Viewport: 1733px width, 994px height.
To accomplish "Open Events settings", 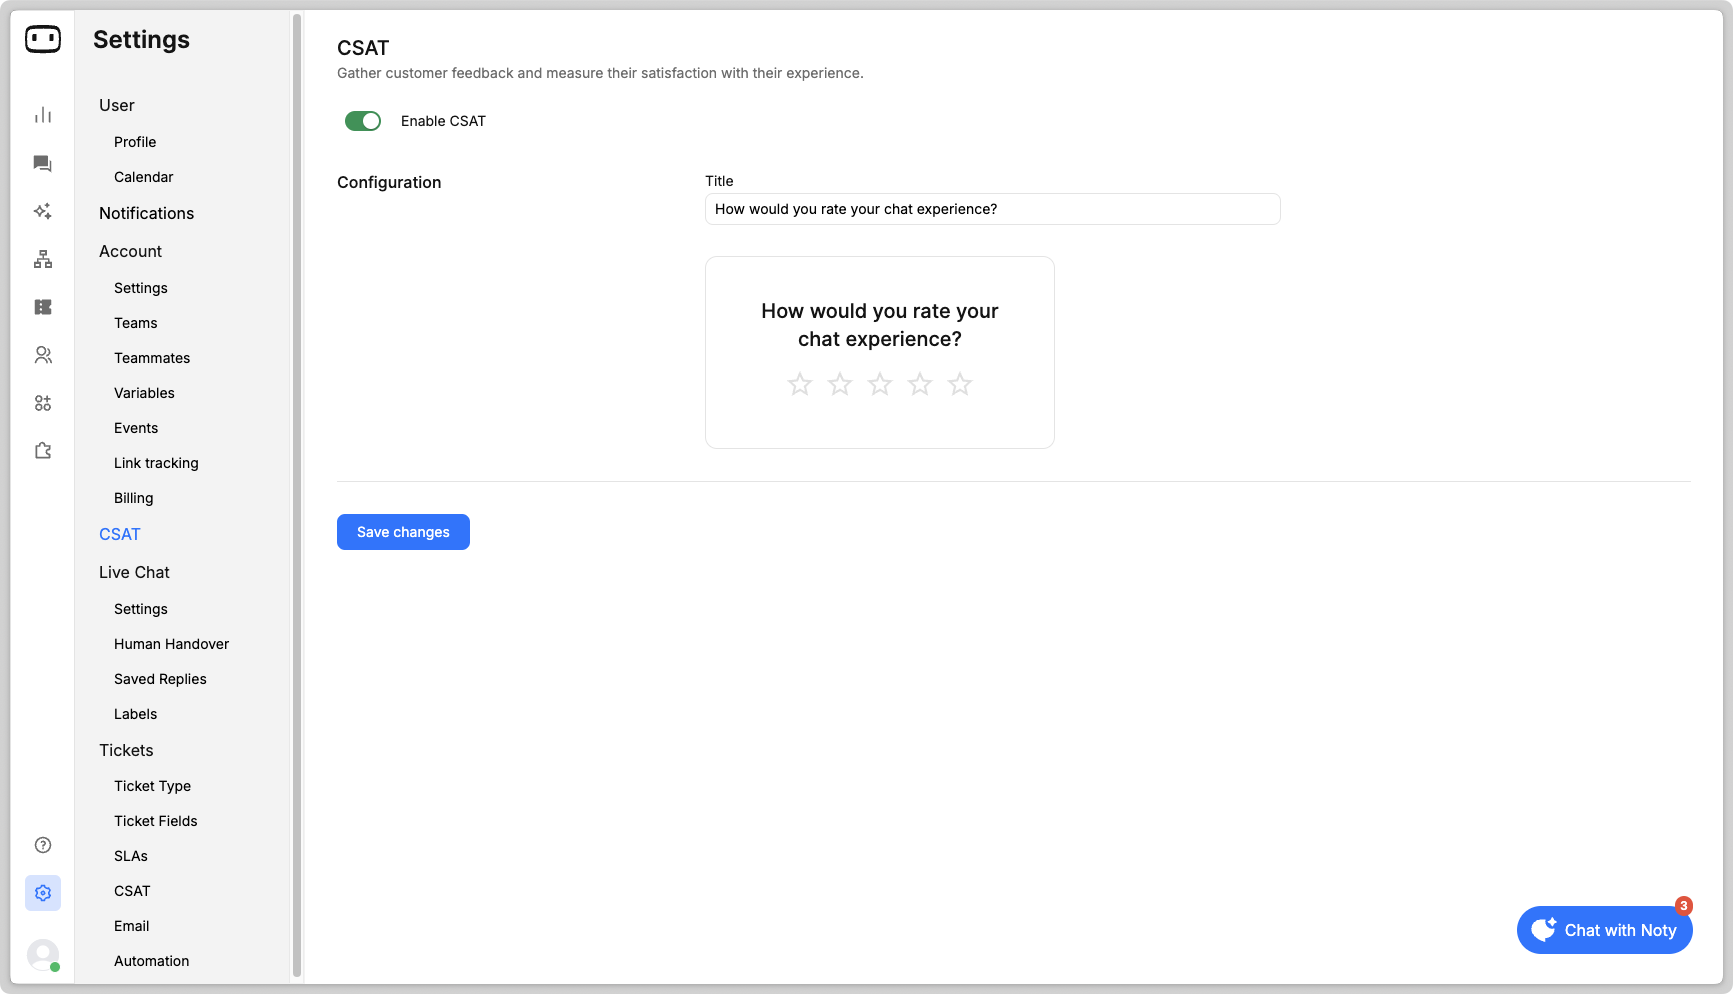I will pos(136,428).
